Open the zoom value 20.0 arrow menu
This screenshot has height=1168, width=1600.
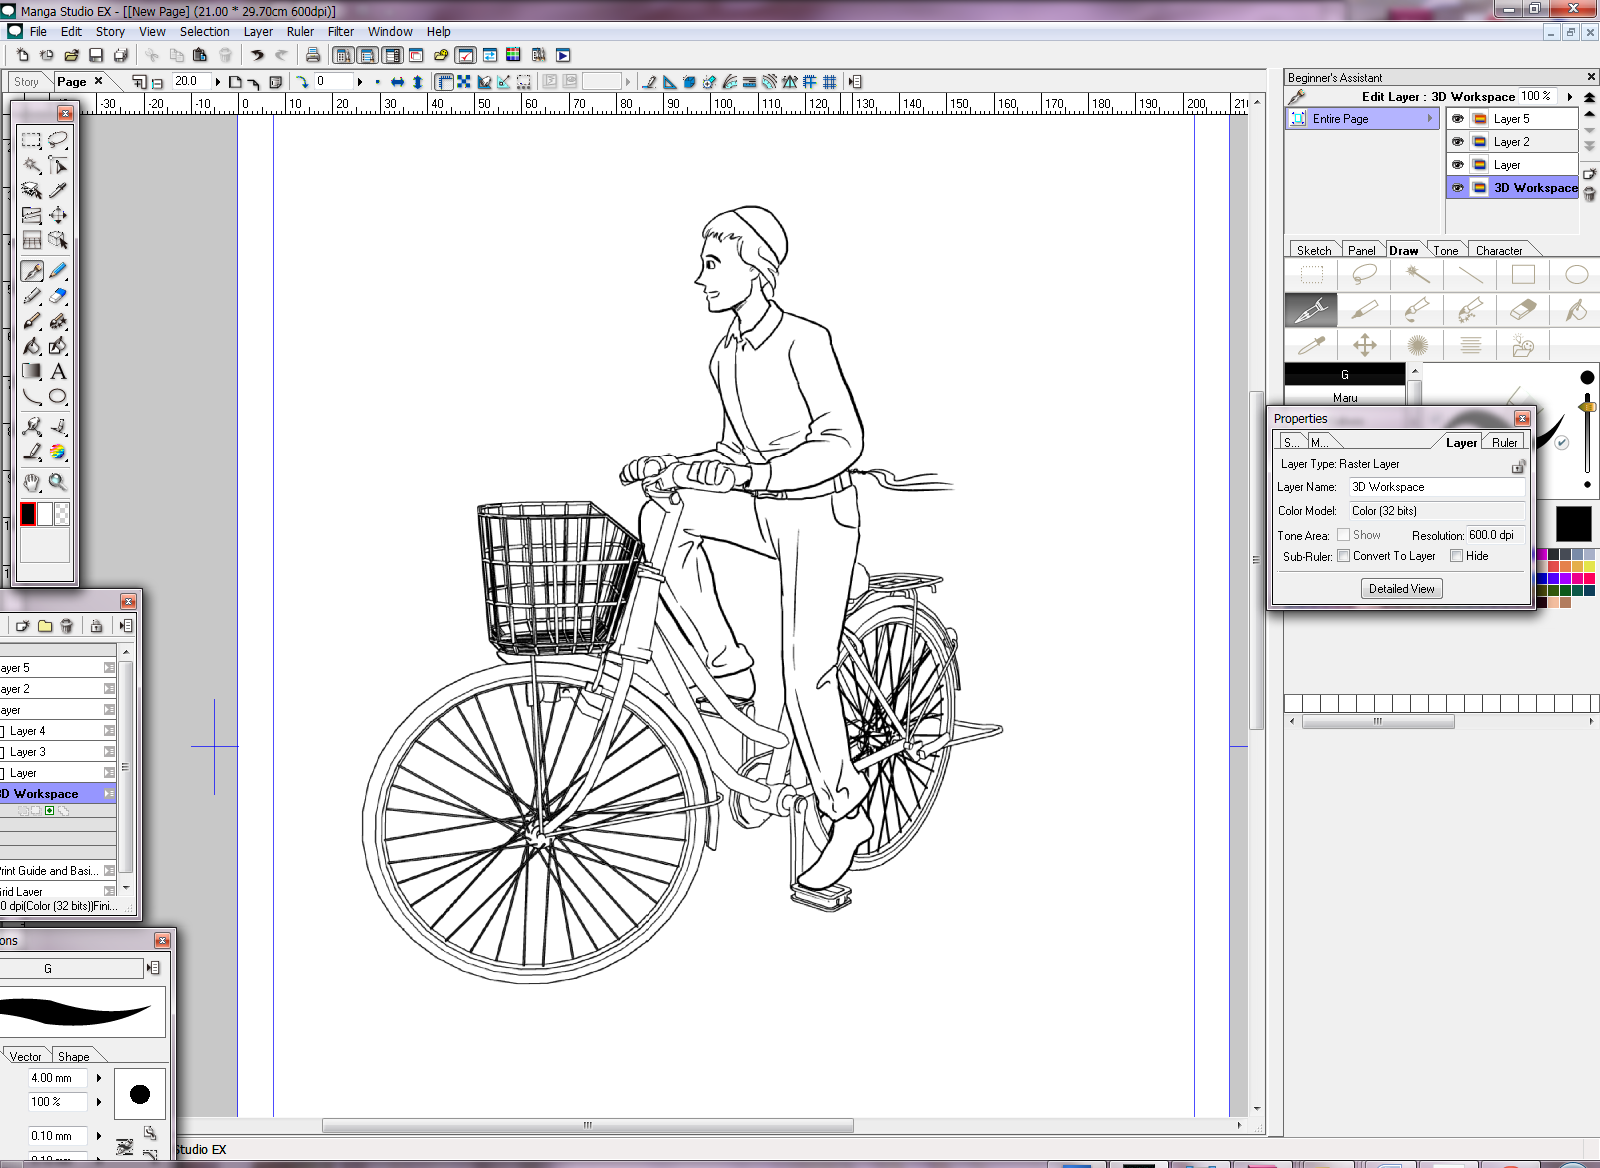(217, 82)
